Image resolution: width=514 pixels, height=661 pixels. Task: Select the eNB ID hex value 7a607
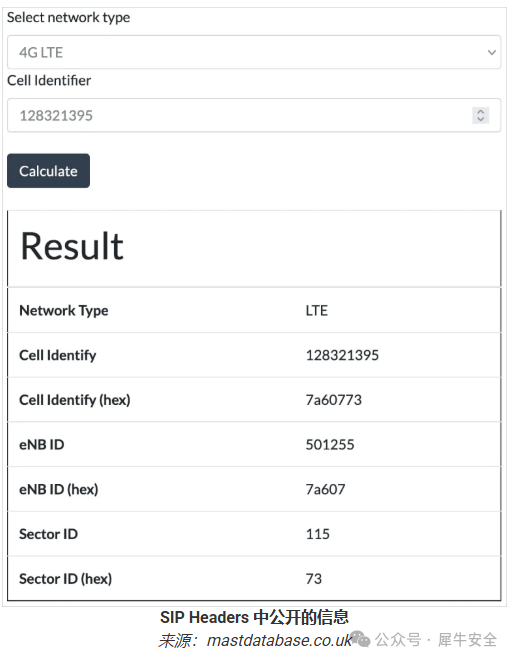coord(325,489)
